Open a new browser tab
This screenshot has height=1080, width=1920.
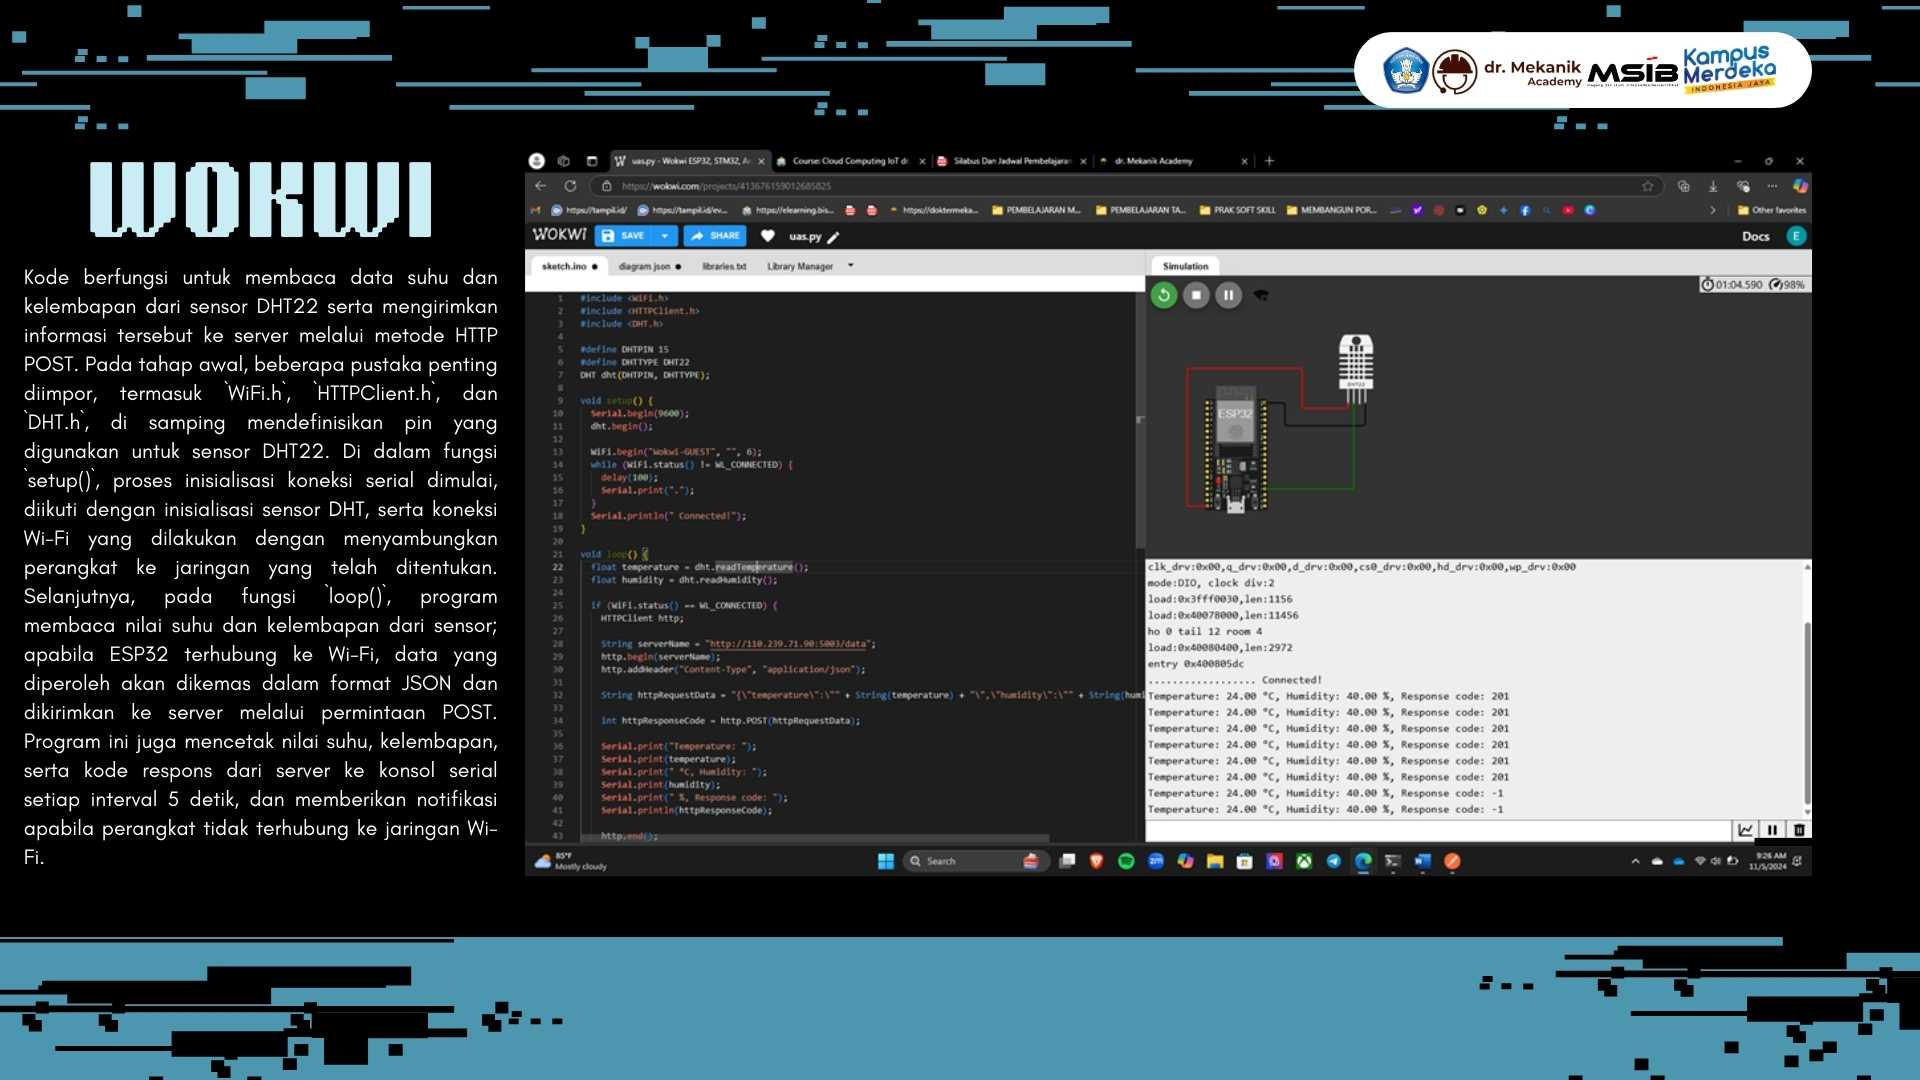pos(1269,161)
